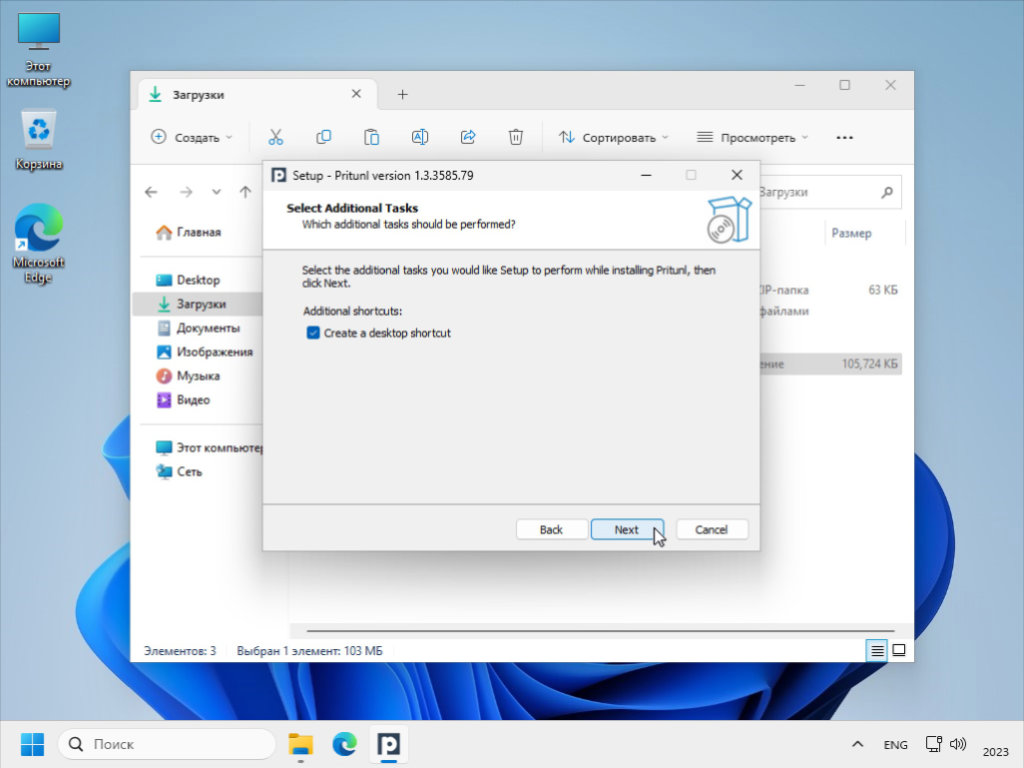Click the volume speaker tray icon
Viewport: 1024px width, 768px height.
[x=957, y=744]
